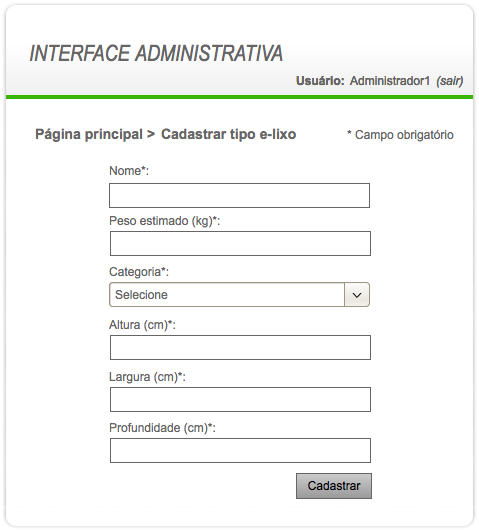479x530 pixels.
Task: Click the Nome* field label
Action: (x=129, y=171)
